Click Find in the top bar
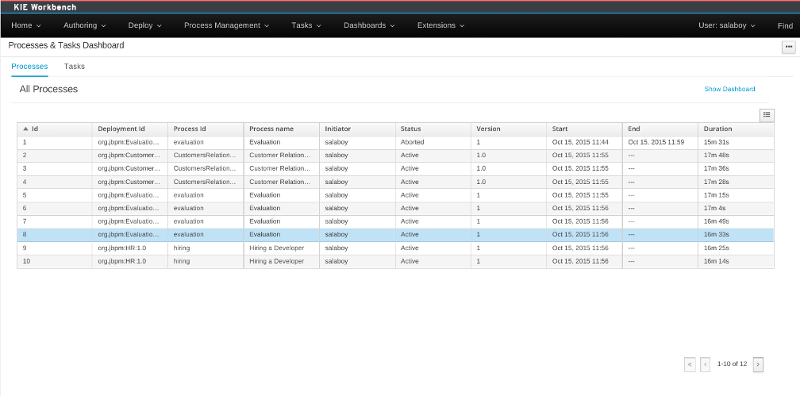This screenshot has width=800, height=396. click(785, 26)
